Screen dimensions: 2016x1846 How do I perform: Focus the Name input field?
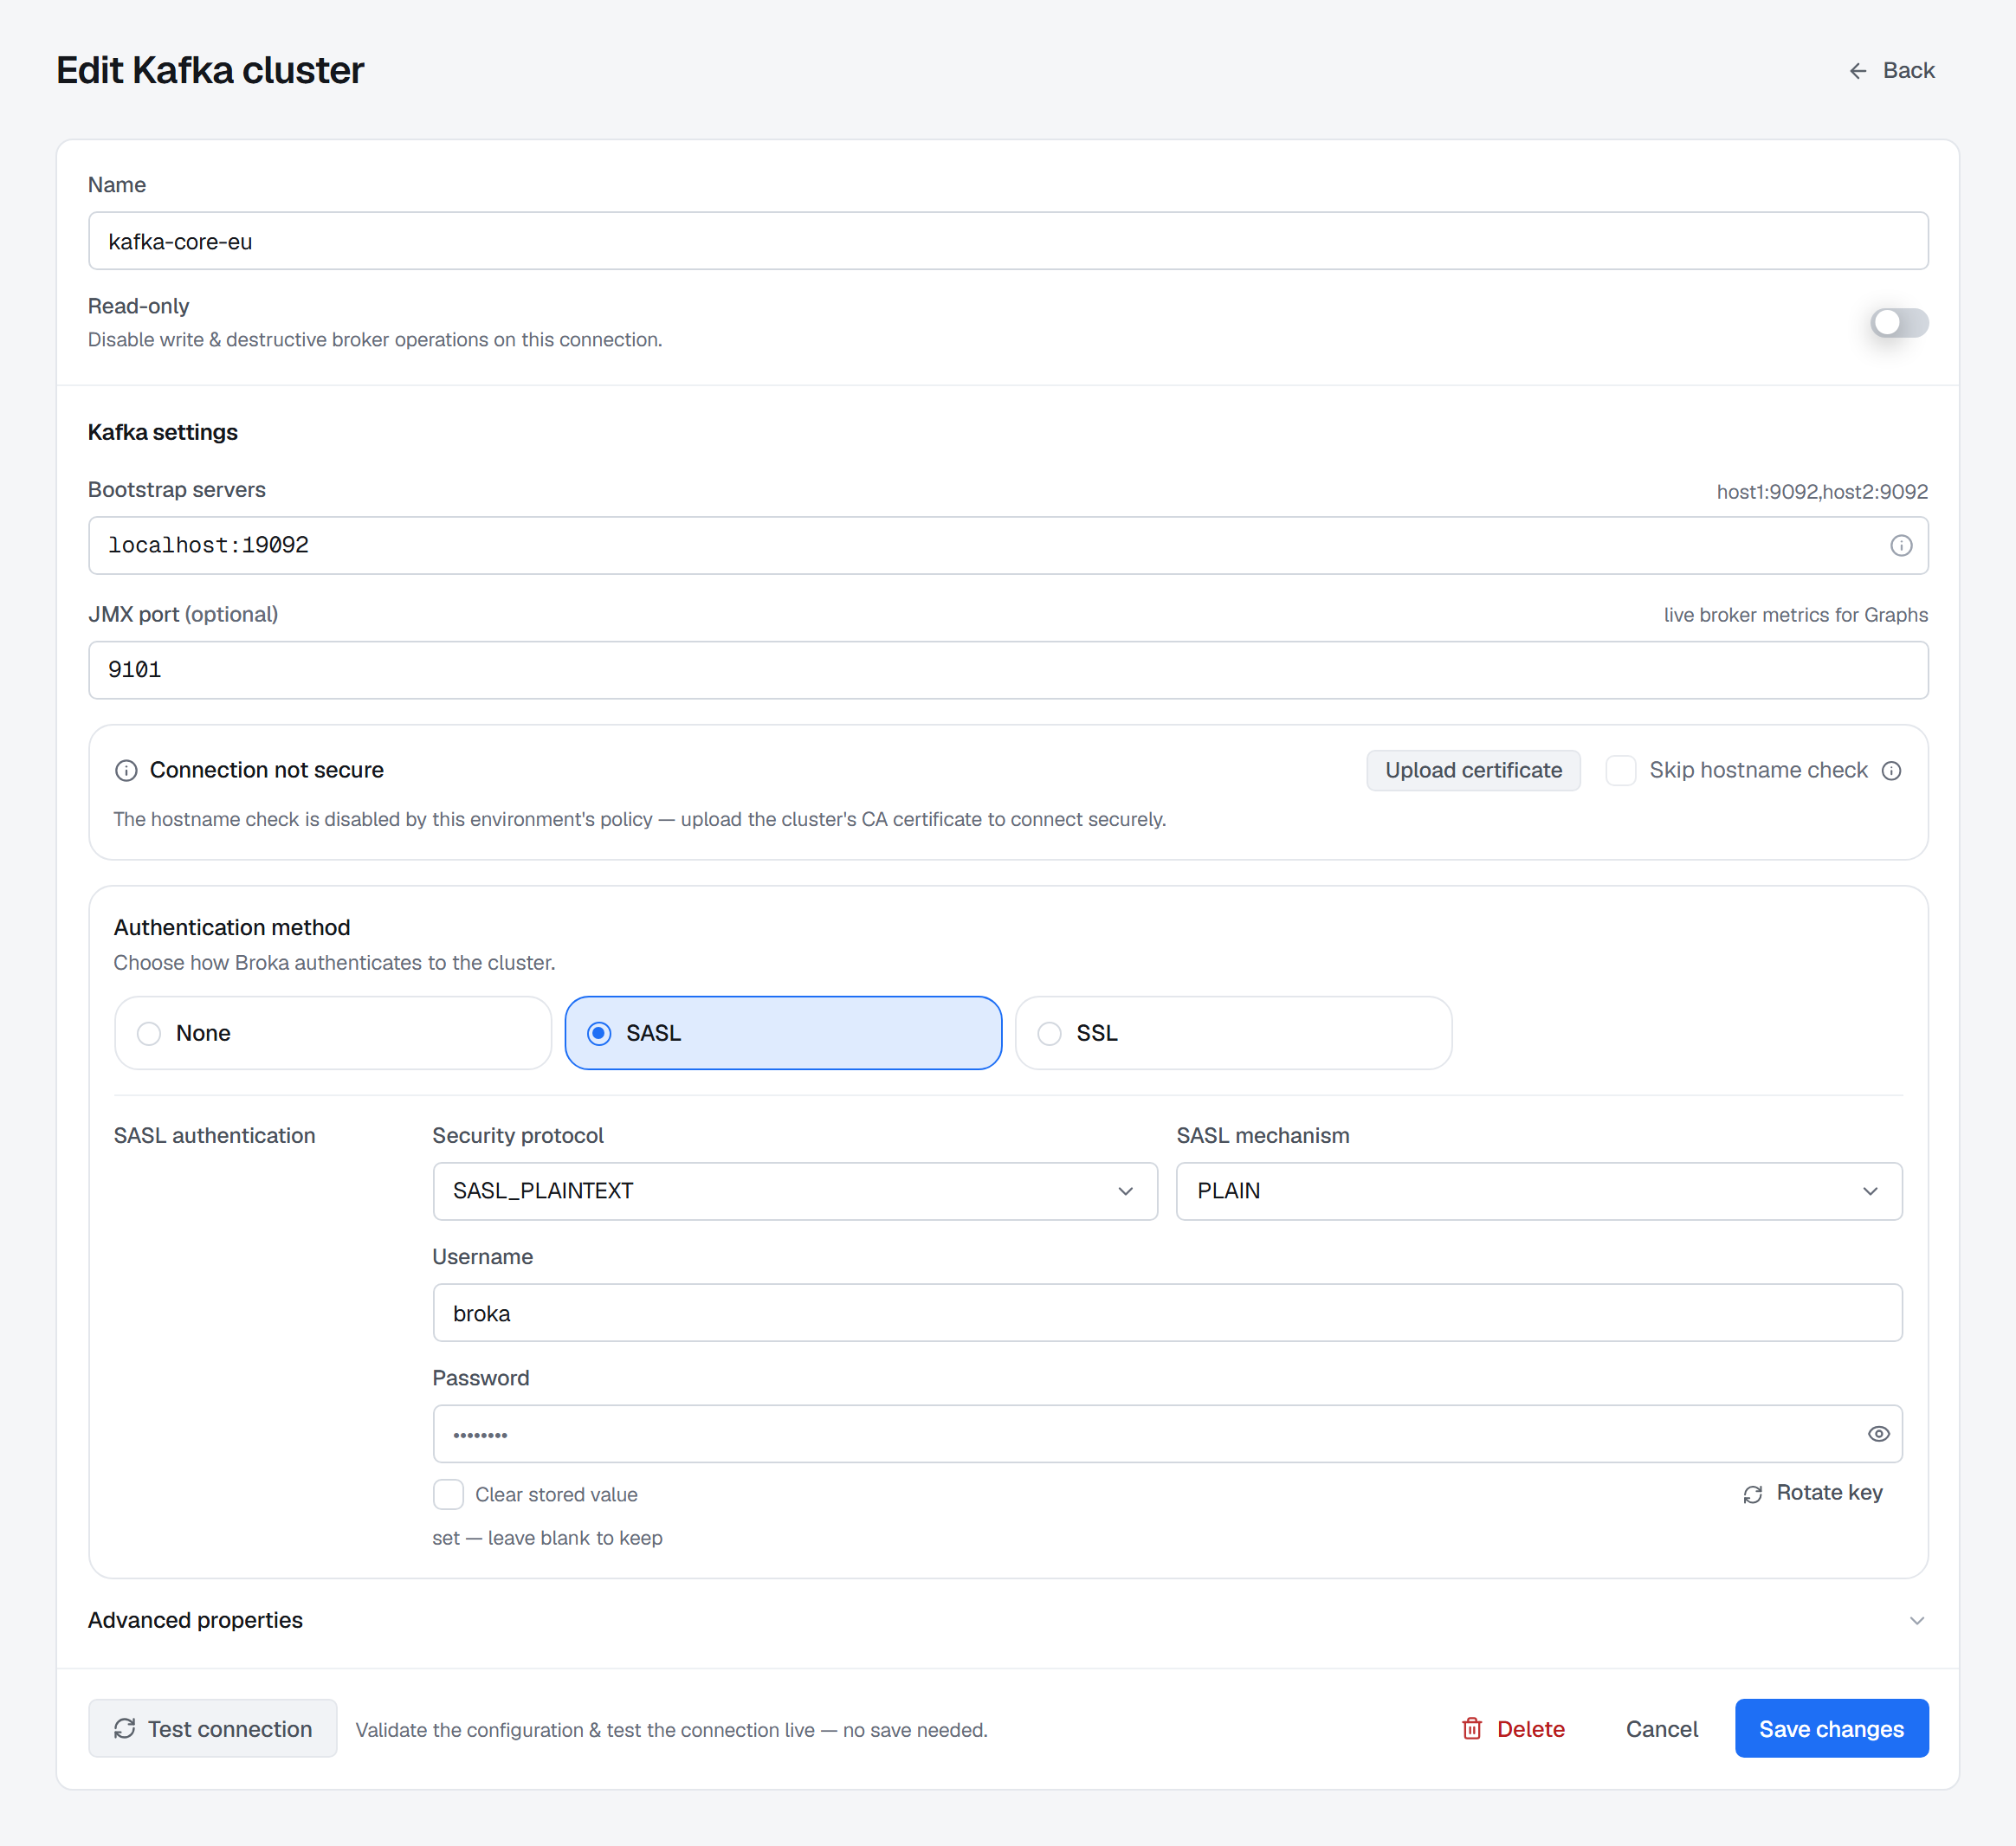point(1008,241)
